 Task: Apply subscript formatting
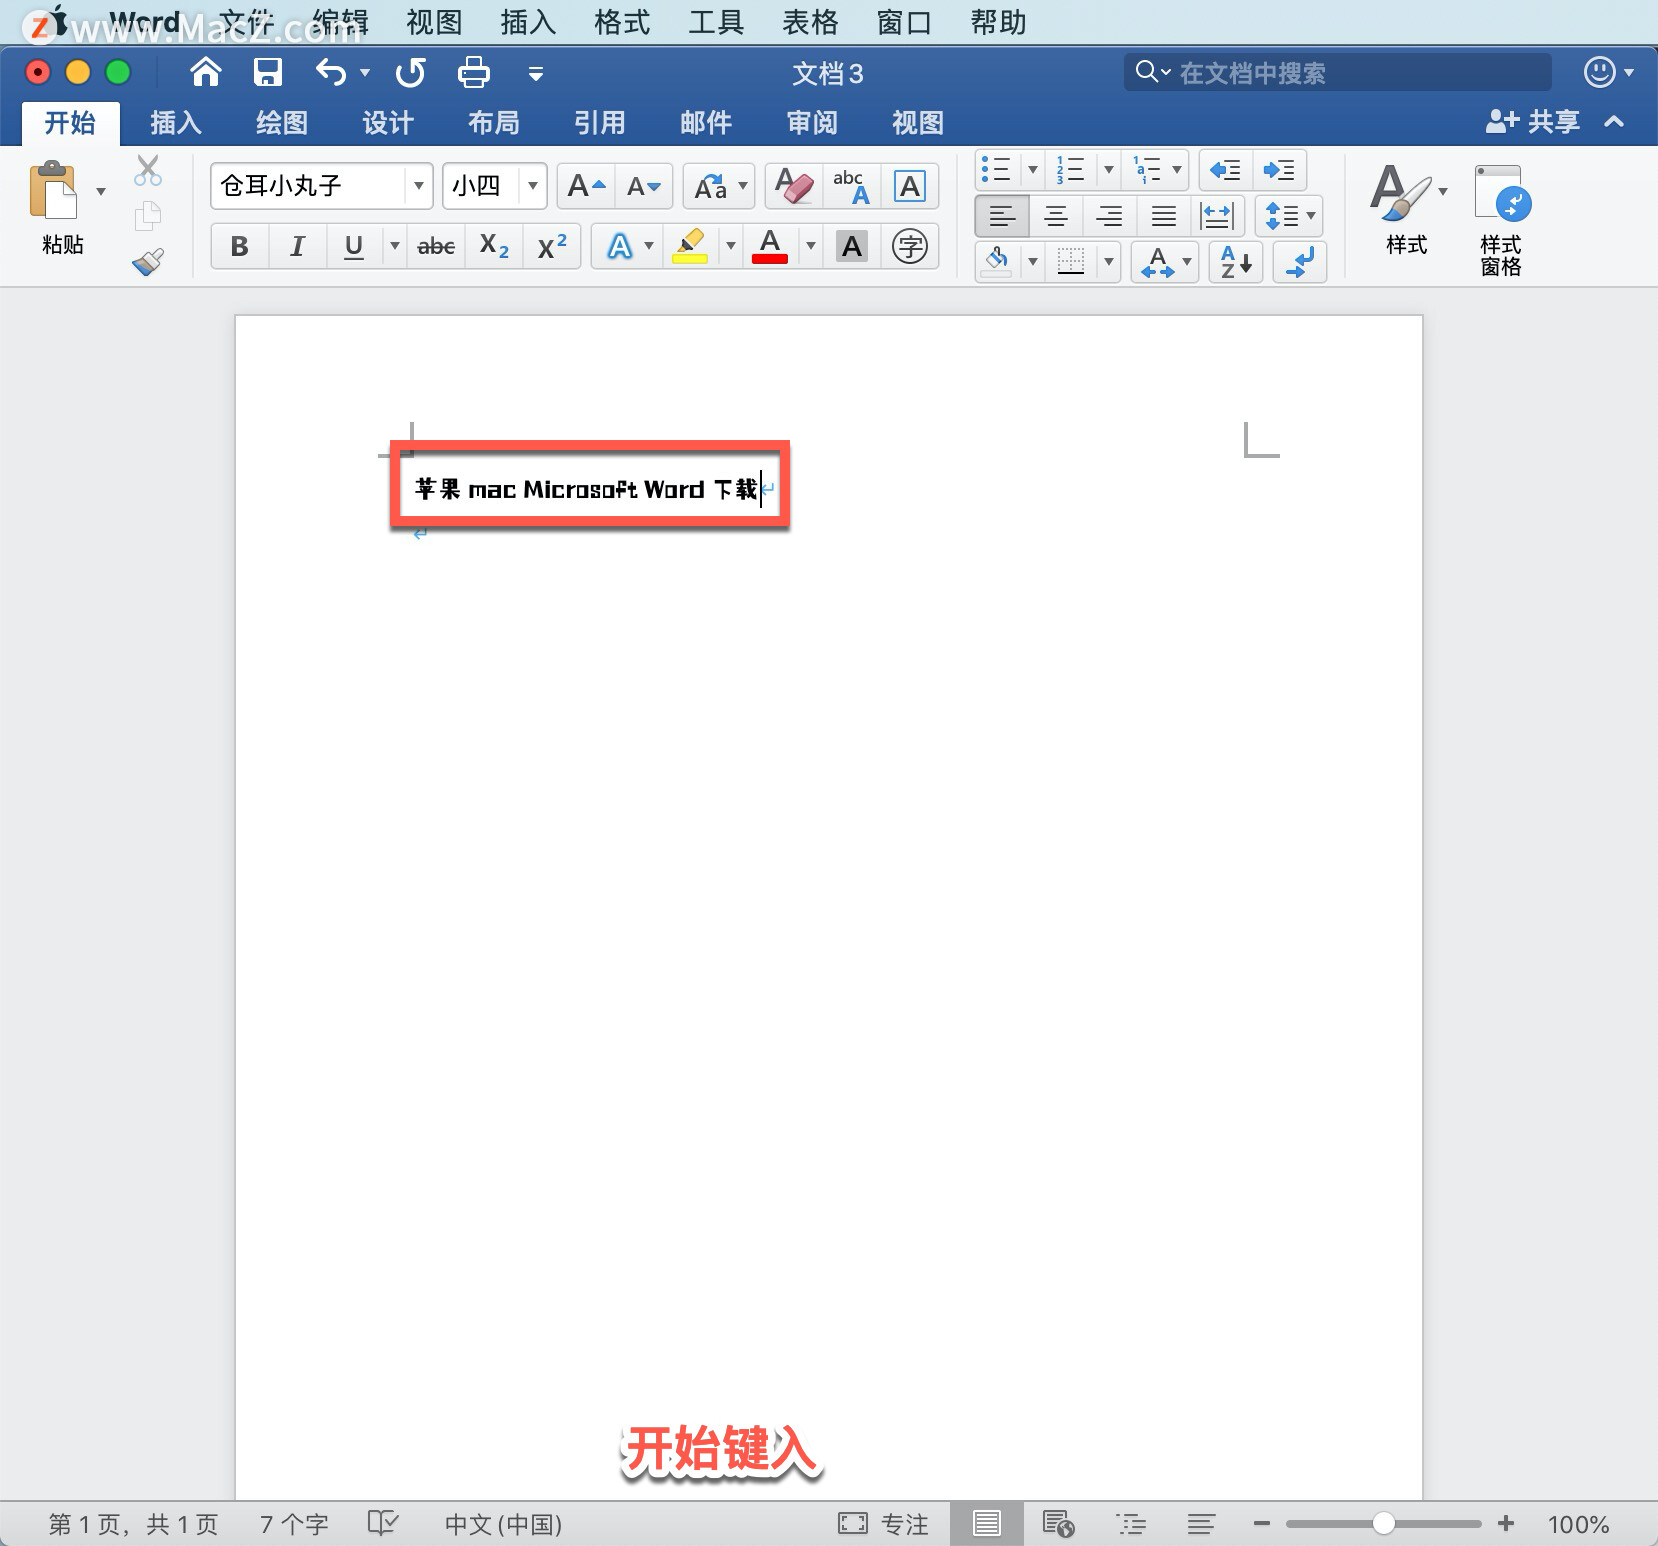(494, 246)
